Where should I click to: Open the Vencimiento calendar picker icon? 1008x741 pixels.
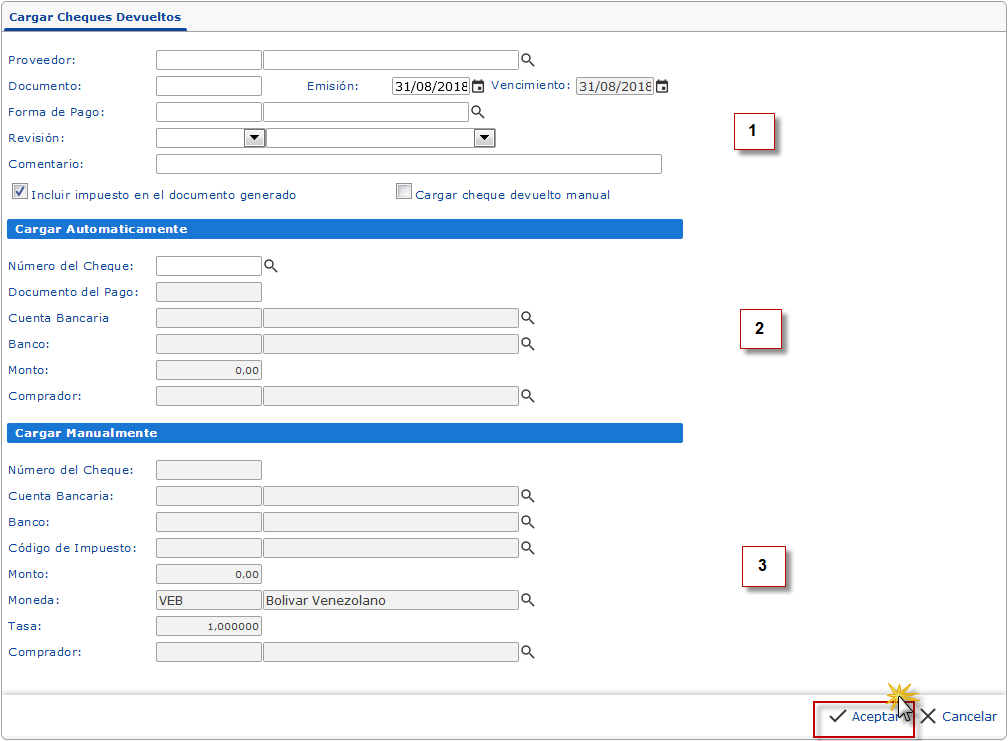pyautogui.click(x=662, y=86)
